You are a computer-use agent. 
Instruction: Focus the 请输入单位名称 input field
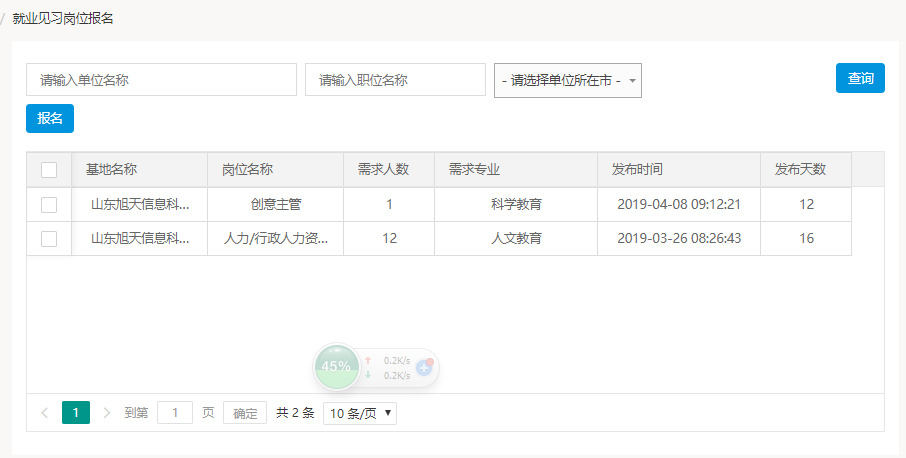tap(161, 80)
